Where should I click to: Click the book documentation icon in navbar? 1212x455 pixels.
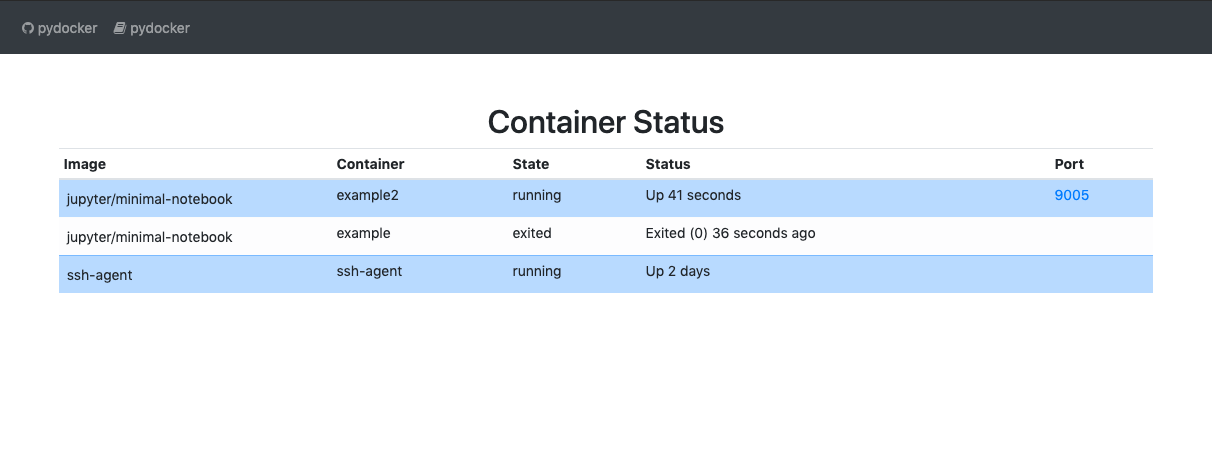pyautogui.click(x=119, y=28)
